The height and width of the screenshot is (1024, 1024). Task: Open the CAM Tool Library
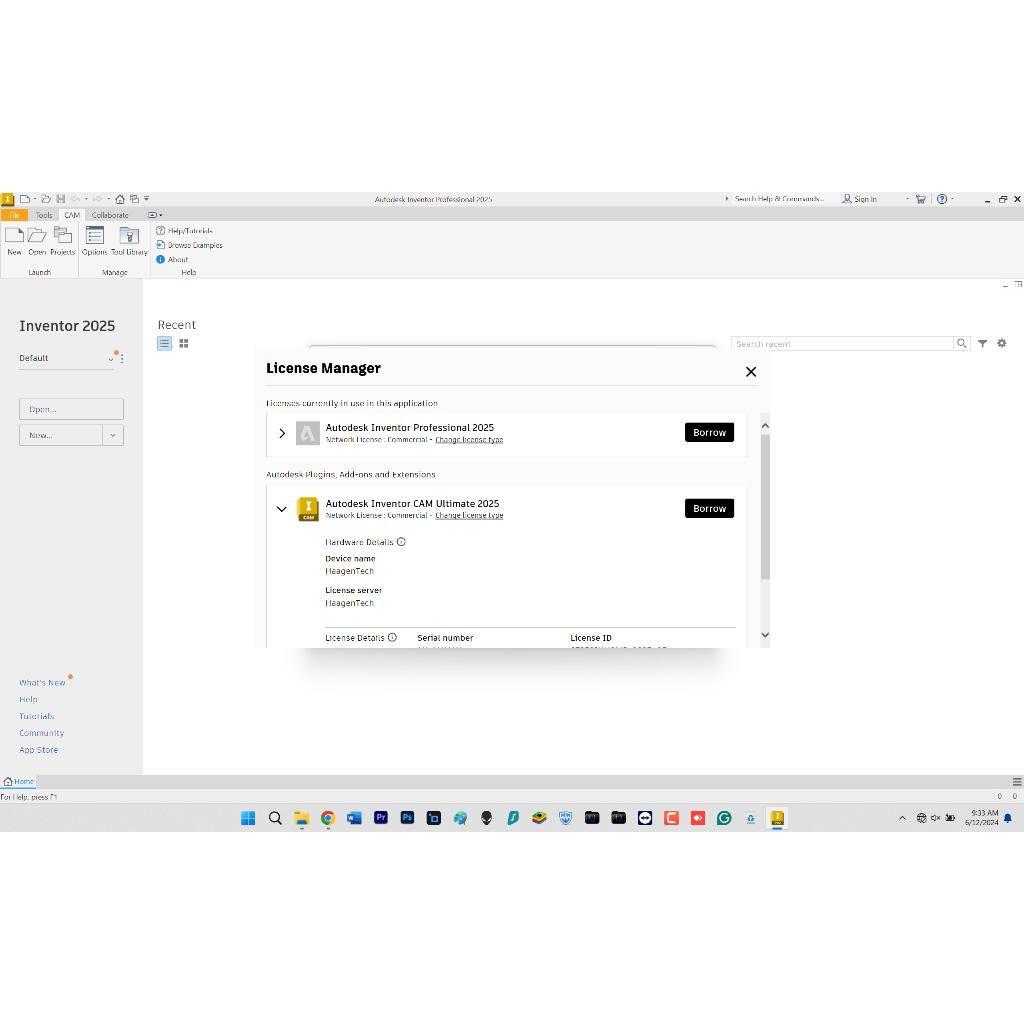click(129, 238)
